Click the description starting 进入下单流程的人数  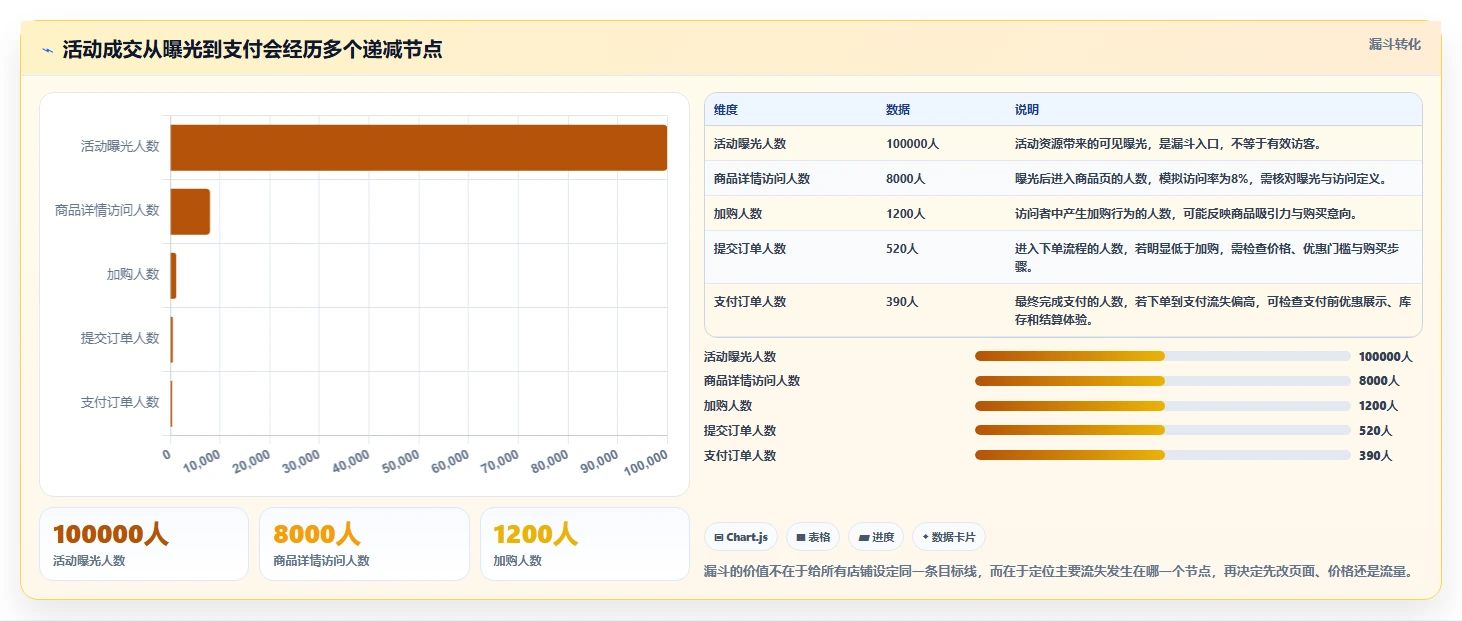coord(1207,258)
